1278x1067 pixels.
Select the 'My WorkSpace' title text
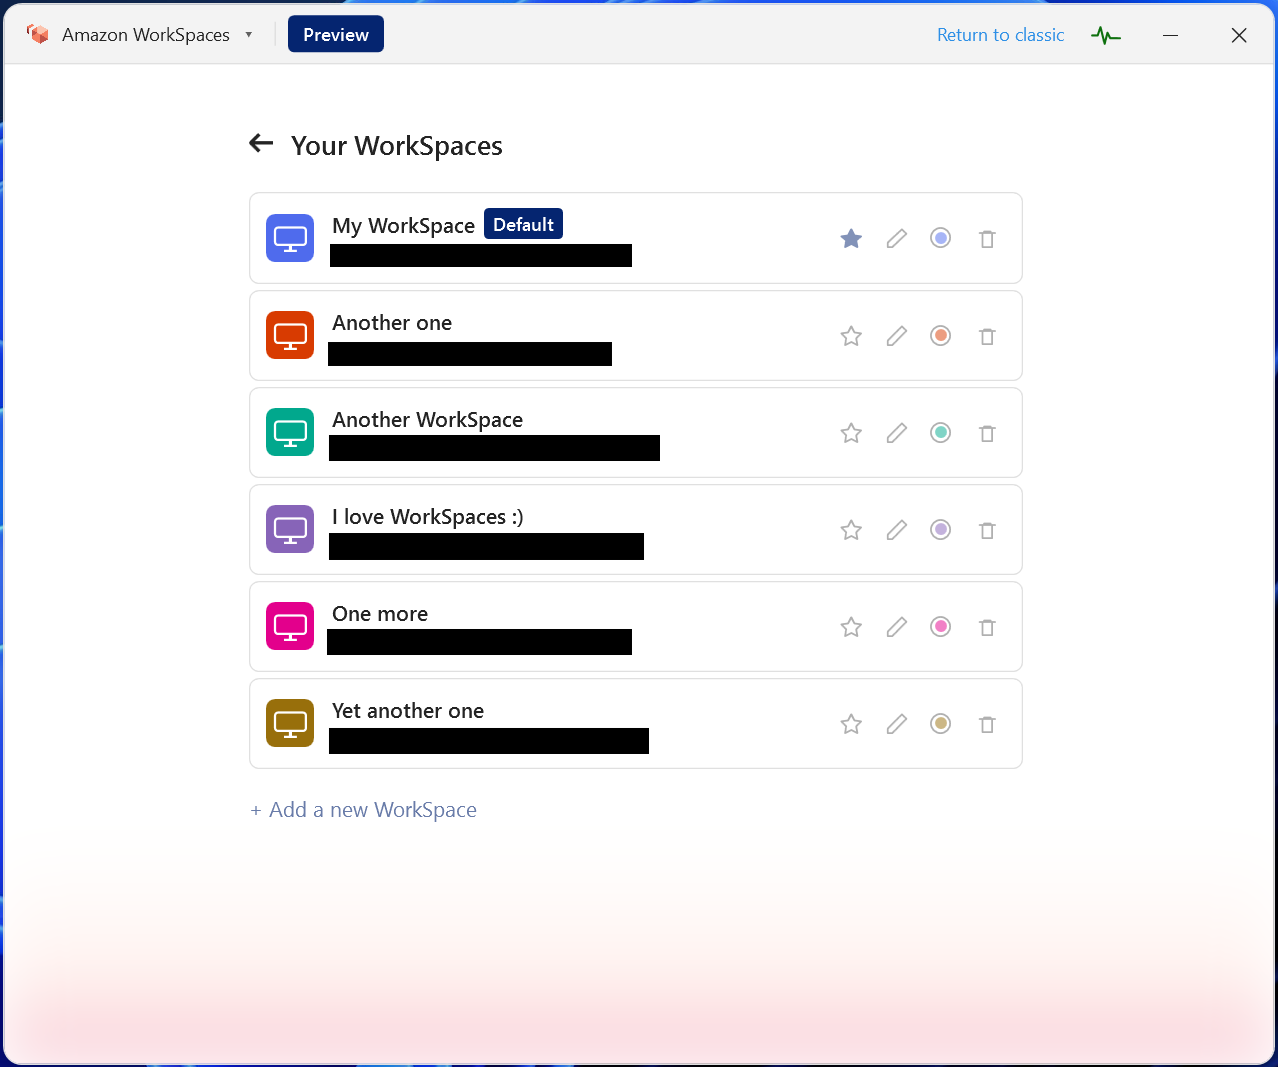[x=403, y=226]
